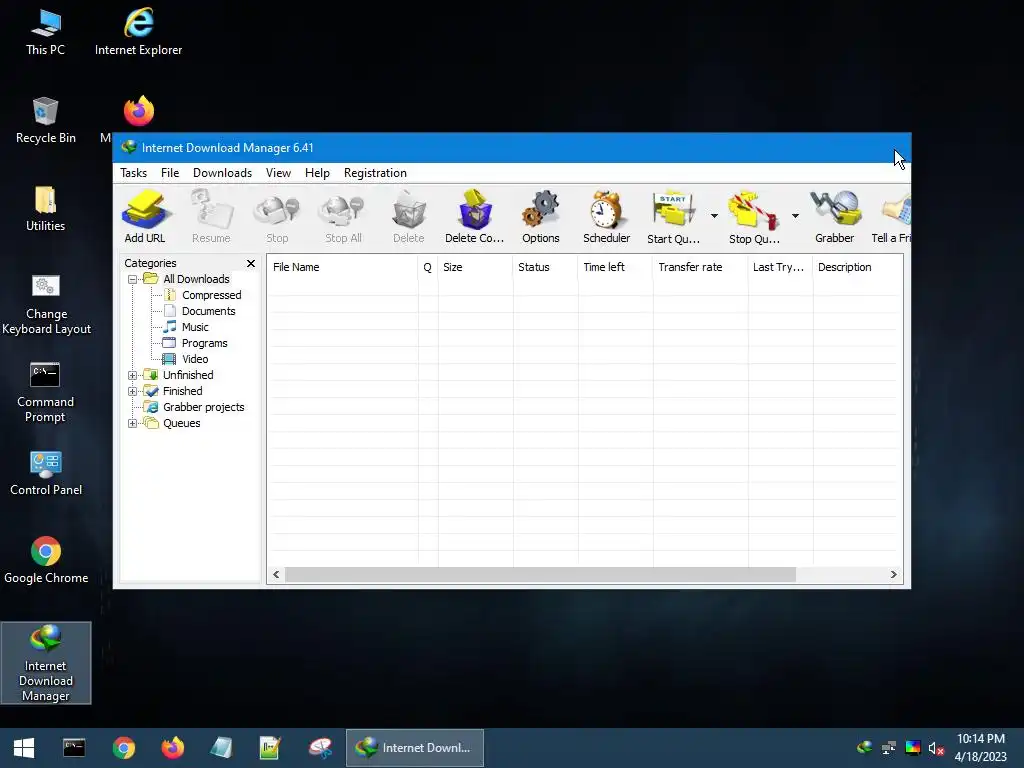Screen dimensions: 1024x768
Task: Open the Tasks menu
Action: pos(133,173)
